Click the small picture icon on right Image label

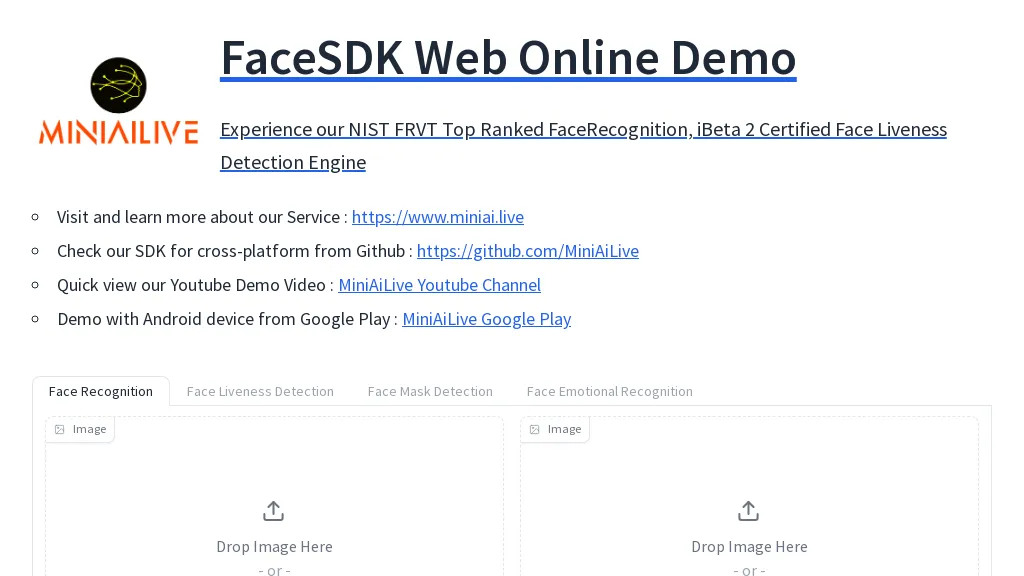pyautogui.click(x=535, y=429)
